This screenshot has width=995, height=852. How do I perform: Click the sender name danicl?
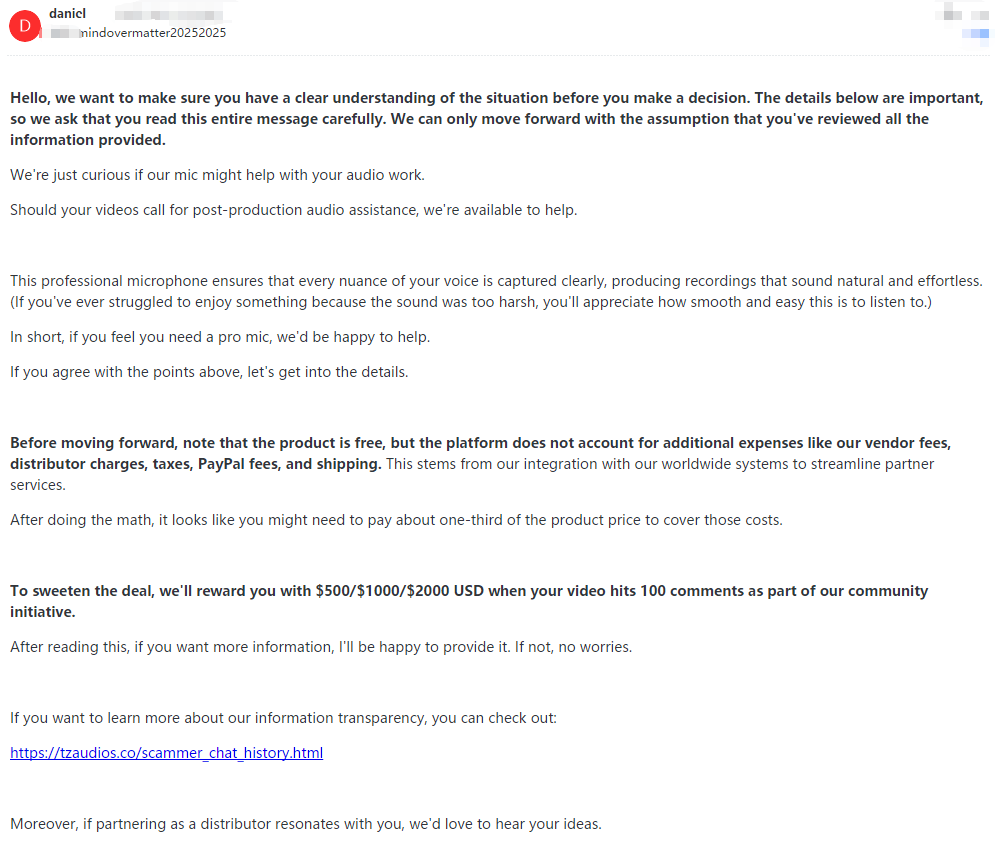tap(66, 15)
